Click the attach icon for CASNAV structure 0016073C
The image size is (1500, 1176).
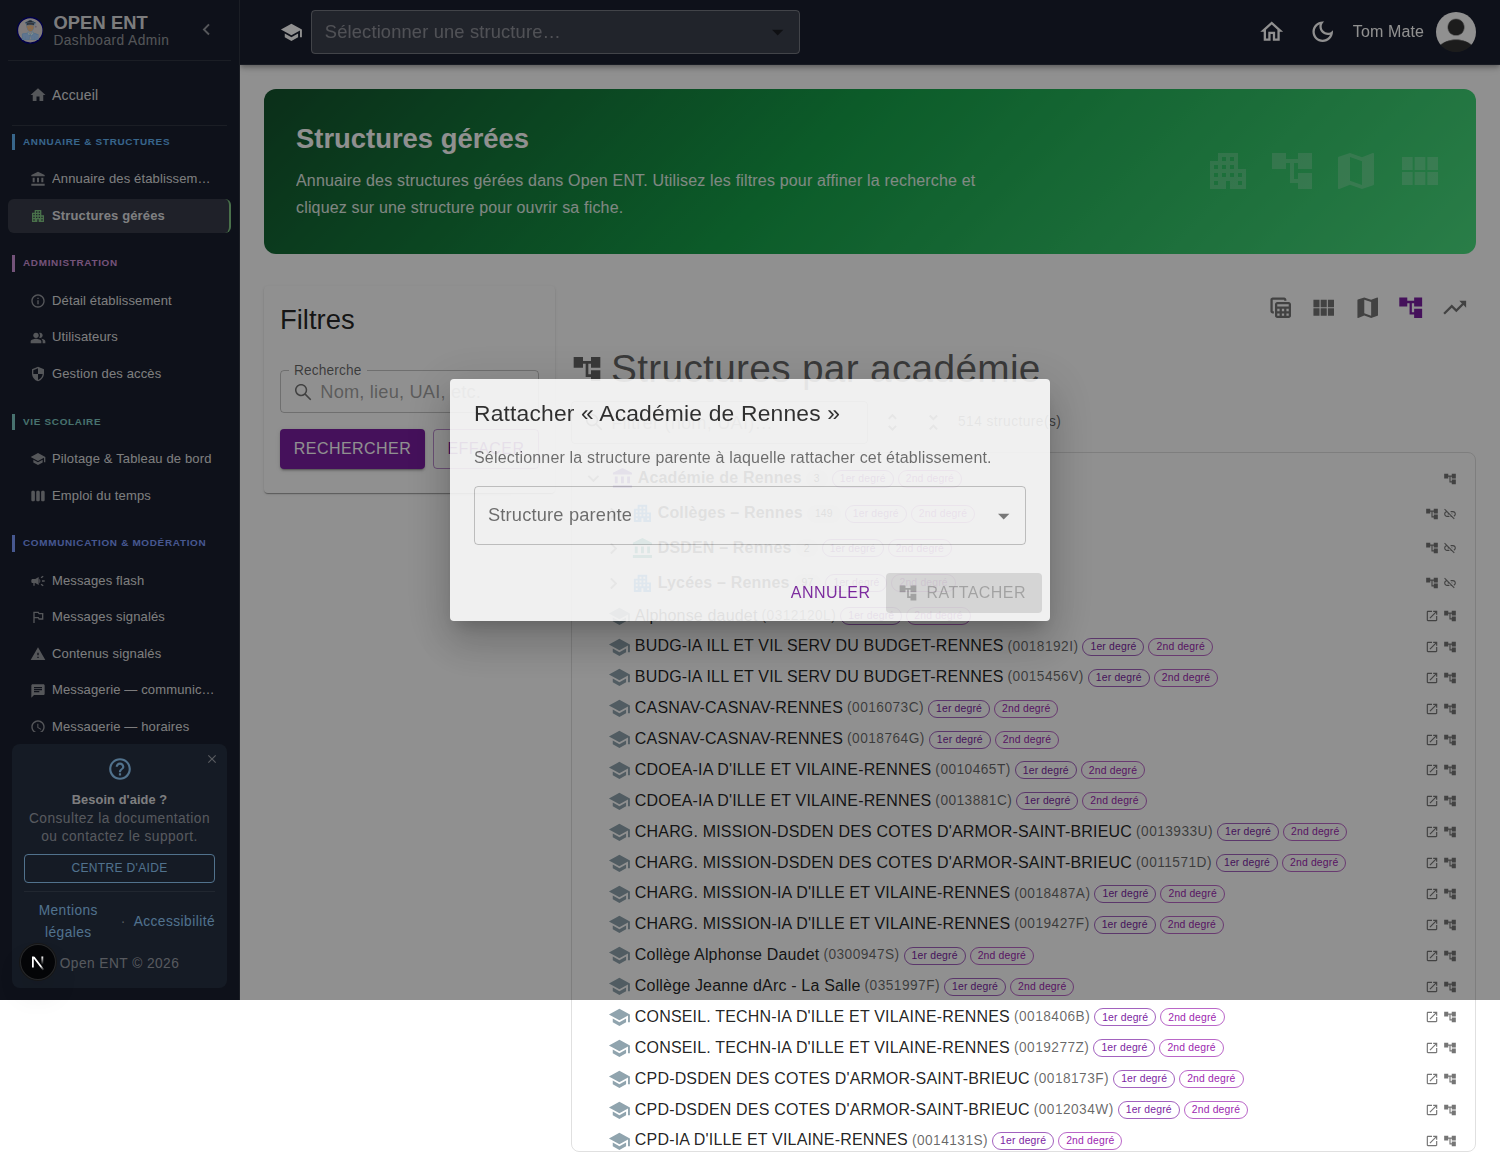pyautogui.click(x=1450, y=709)
